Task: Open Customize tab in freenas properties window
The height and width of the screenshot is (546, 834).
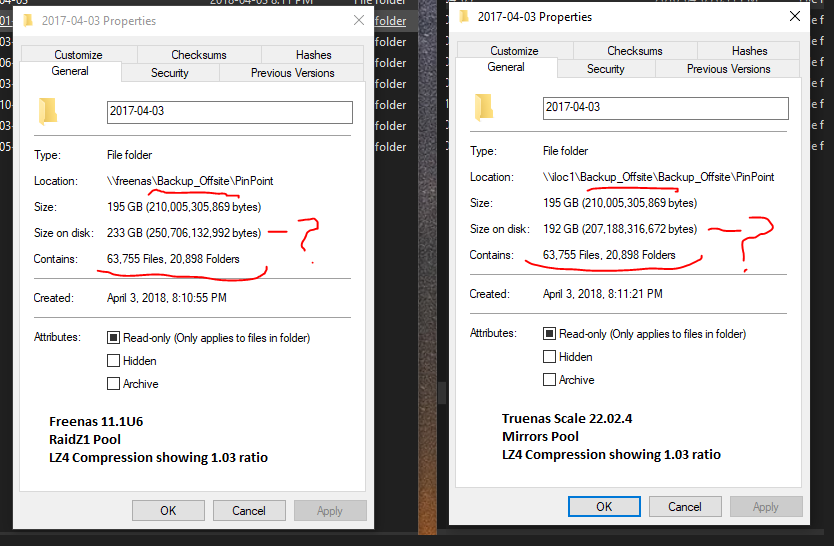Action: click(79, 55)
